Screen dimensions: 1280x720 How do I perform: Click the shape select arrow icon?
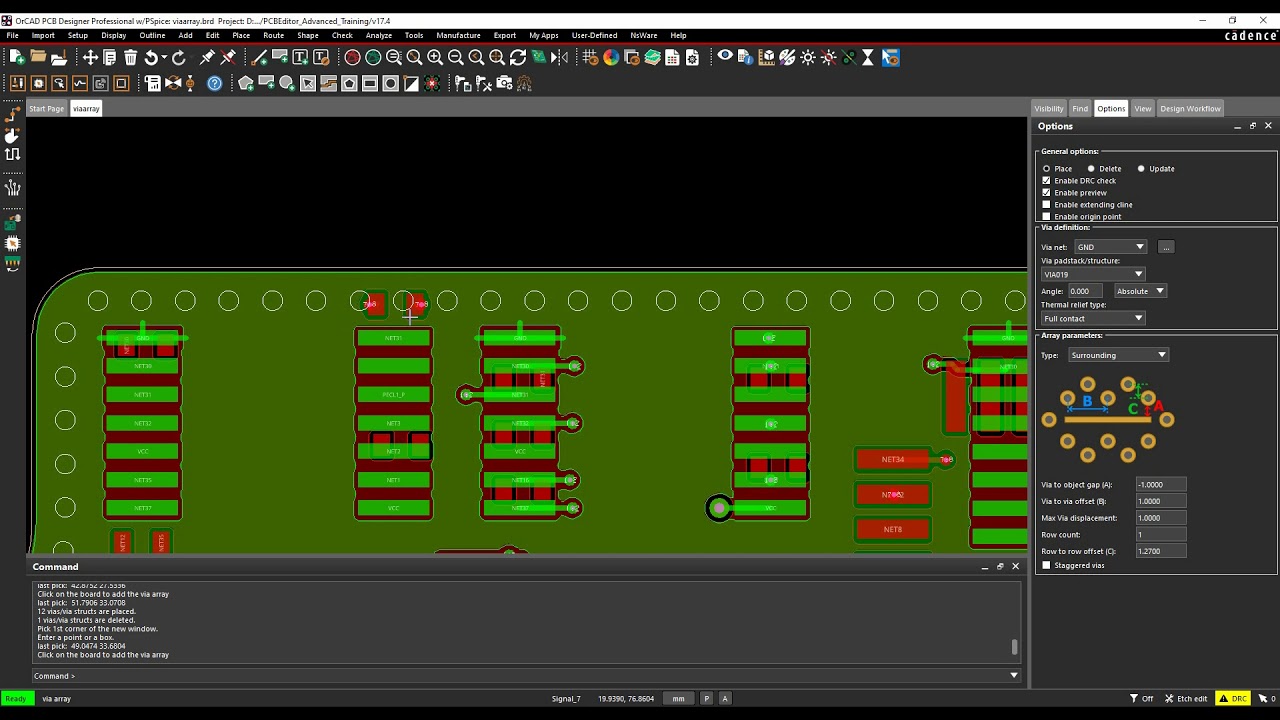pyautogui.click(x=308, y=83)
